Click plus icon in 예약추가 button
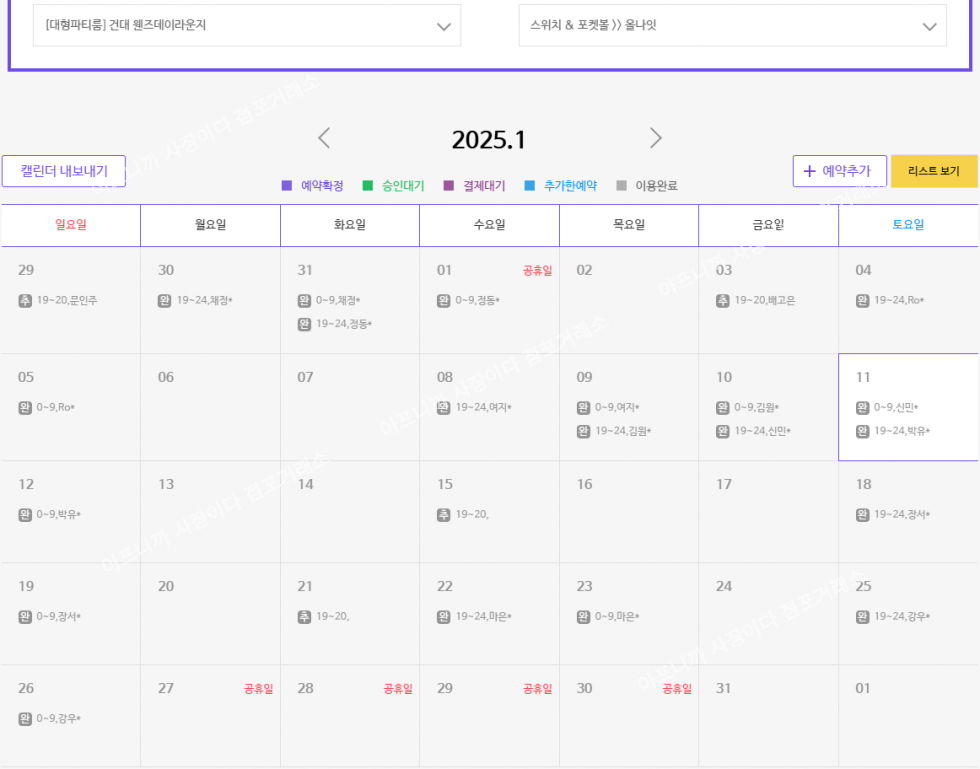Viewport: 980px width, 769px height. coord(809,171)
